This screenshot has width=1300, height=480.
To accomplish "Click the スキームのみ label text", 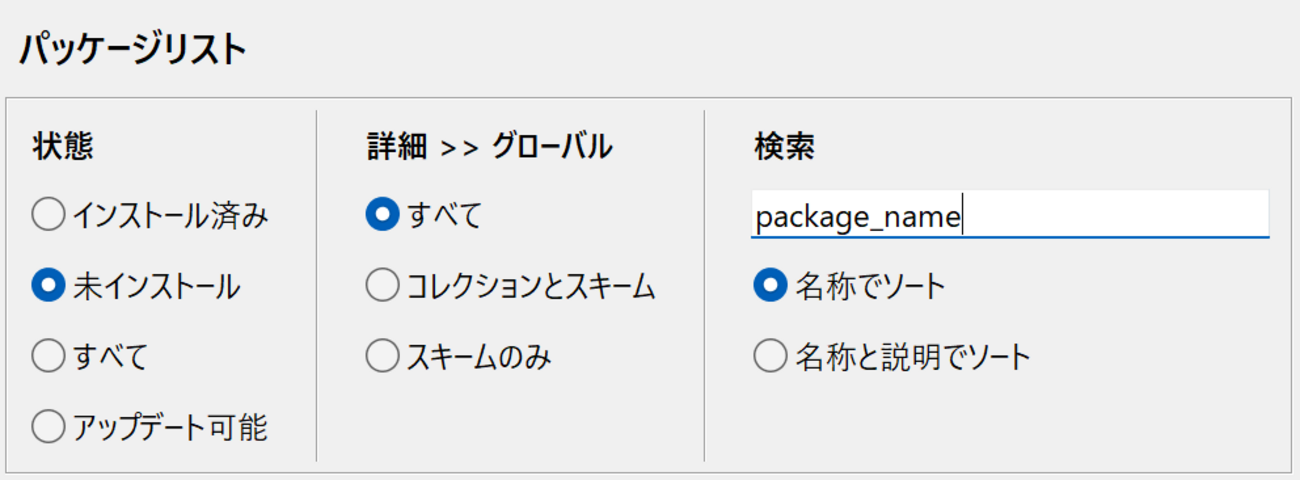I will tap(479, 356).
